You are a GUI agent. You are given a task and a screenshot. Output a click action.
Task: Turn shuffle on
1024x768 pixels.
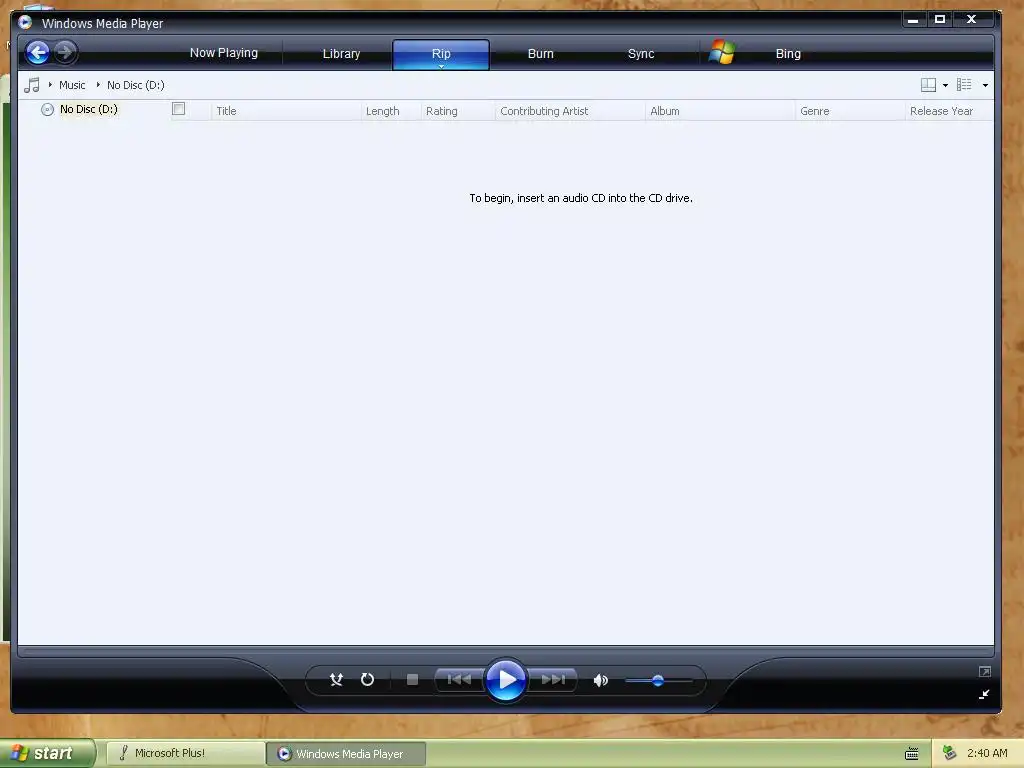click(x=336, y=680)
